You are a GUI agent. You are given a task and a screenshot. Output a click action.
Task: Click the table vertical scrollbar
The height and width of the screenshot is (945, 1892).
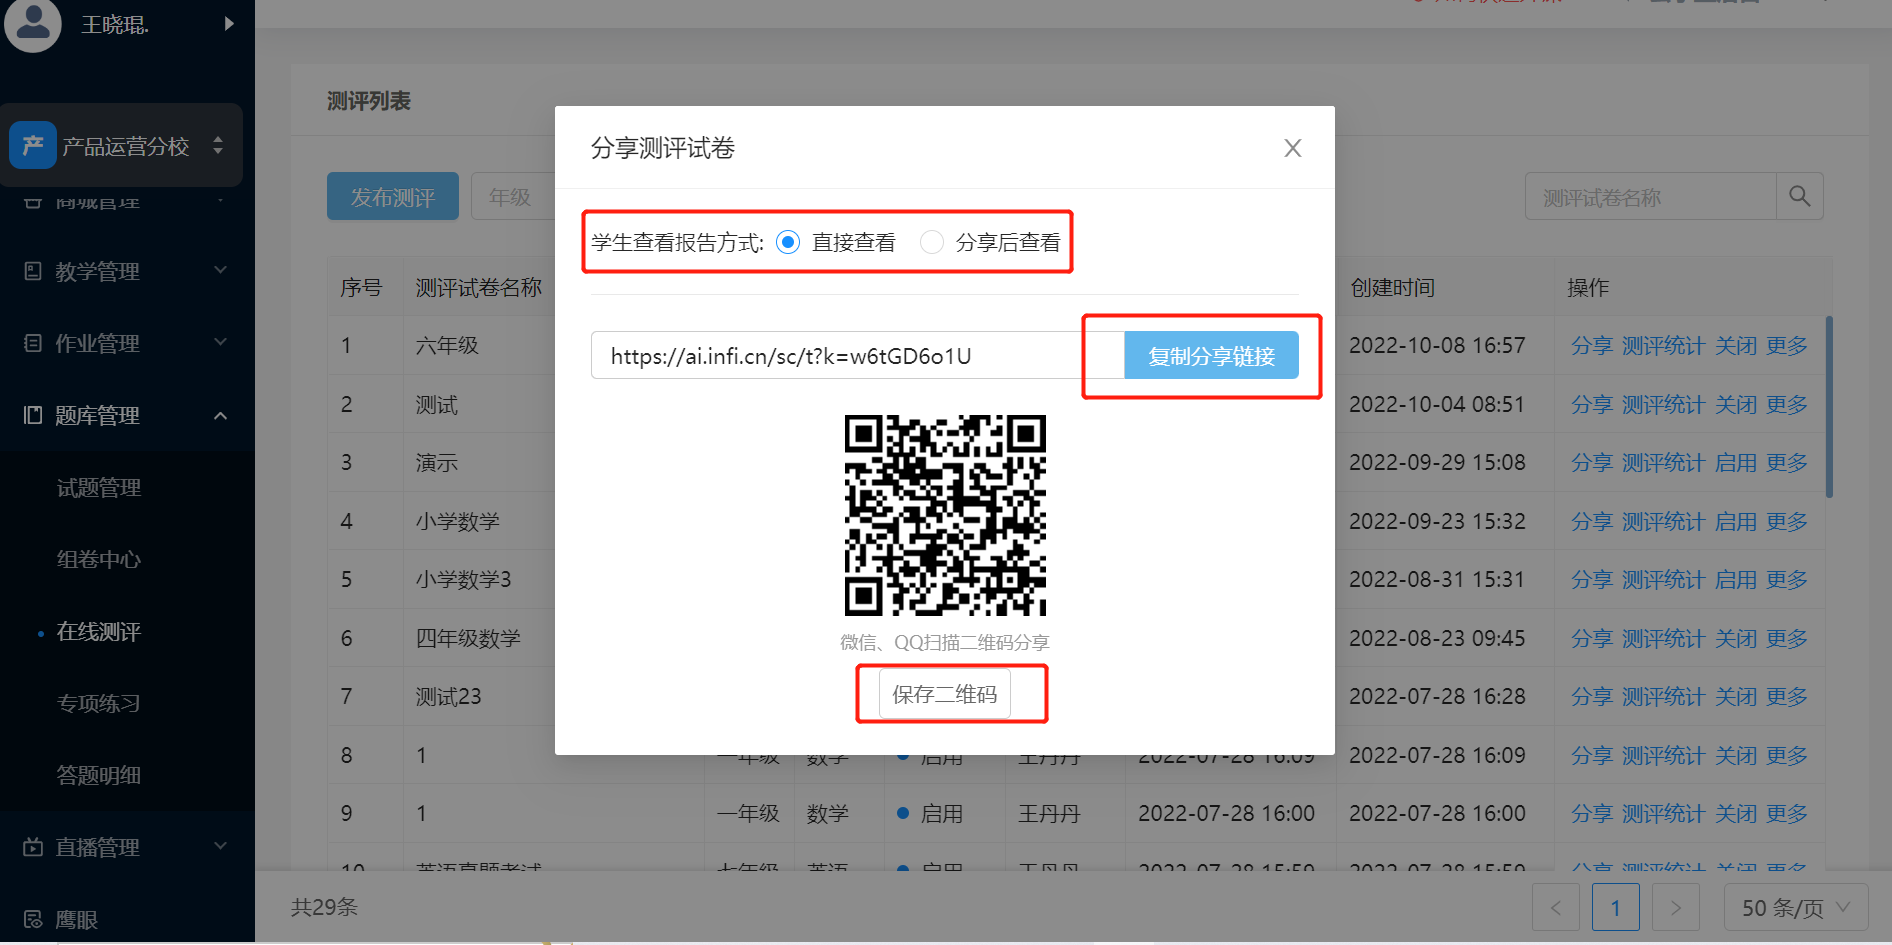click(x=1829, y=406)
